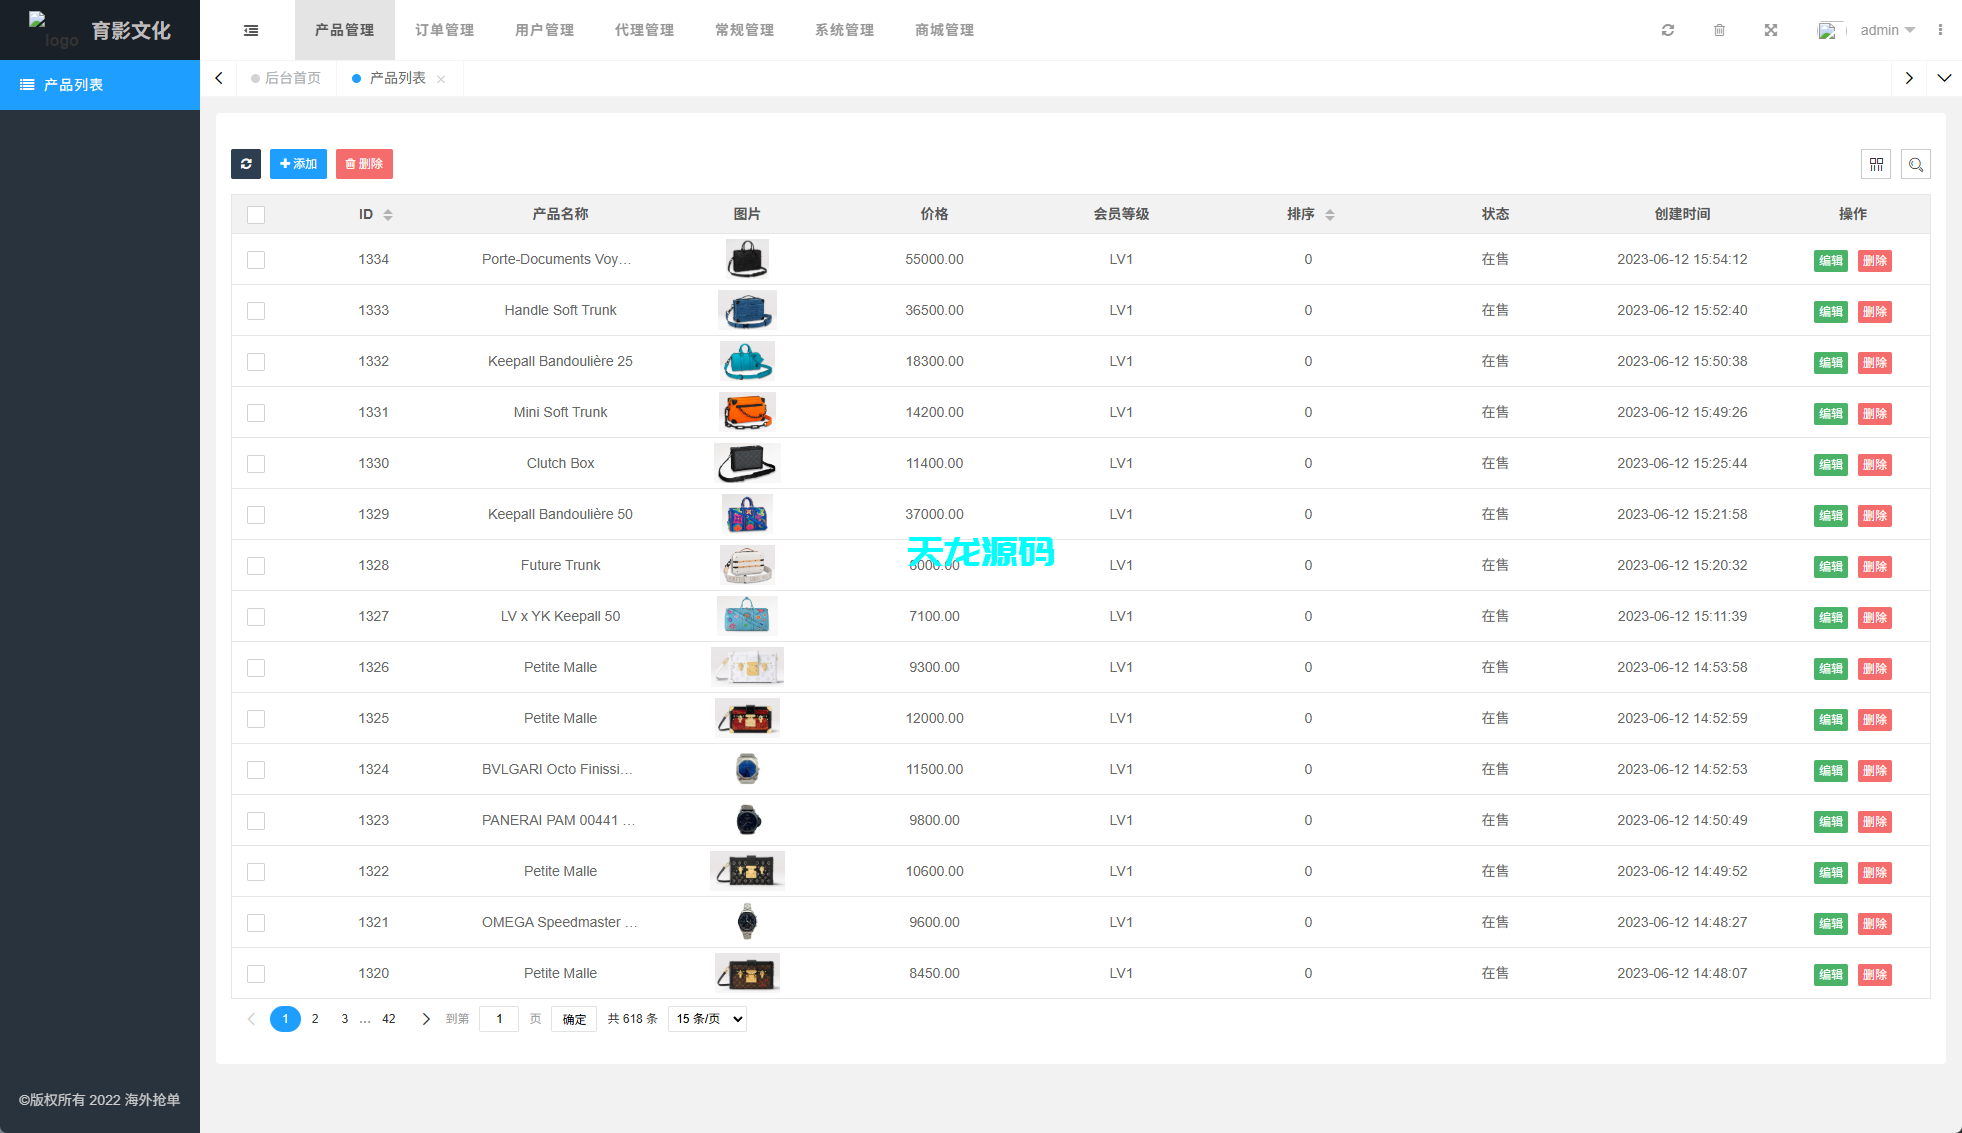
Task: Refresh the product table list
Action: (x=246, y=164)
